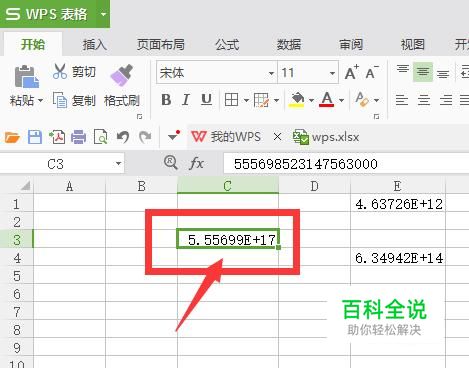Screen dimensions: 469x368
Task: Open the 数据 ribbon tab
Action: point(289,44)
